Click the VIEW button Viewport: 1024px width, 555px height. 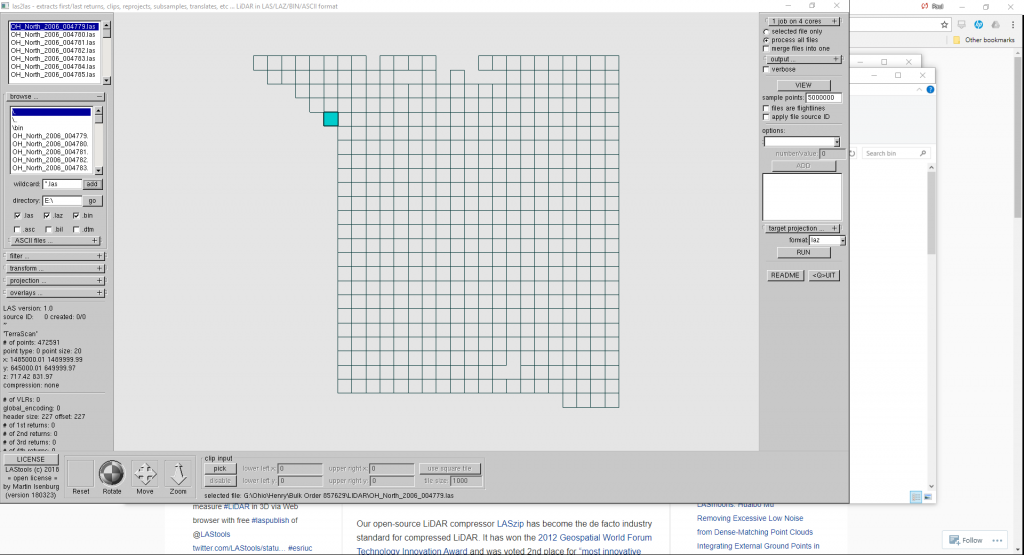[803, 86]
